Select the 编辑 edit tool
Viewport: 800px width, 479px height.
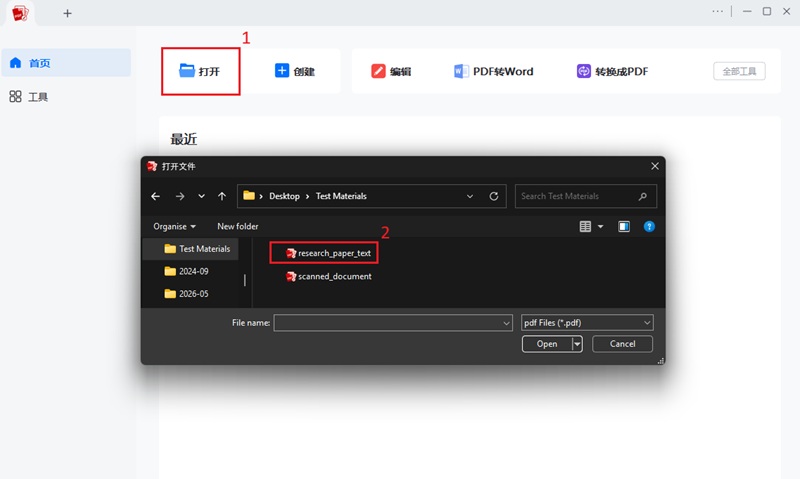point(391,71)
